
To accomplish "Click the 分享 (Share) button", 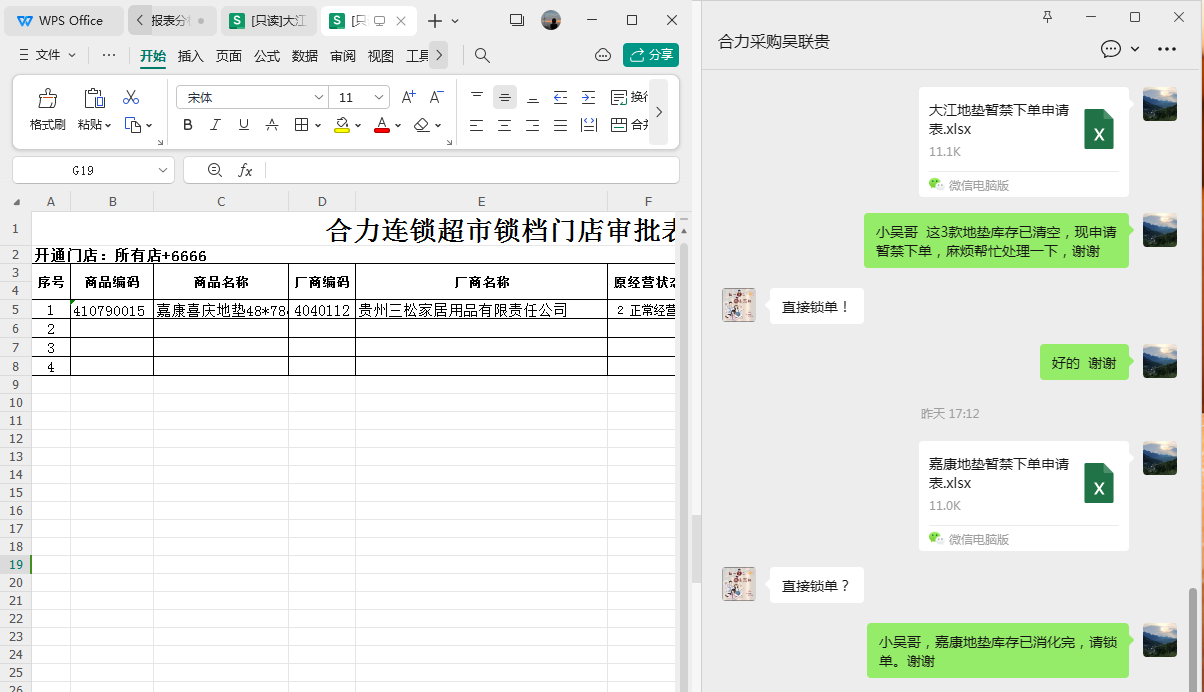I will pos(650,55).
